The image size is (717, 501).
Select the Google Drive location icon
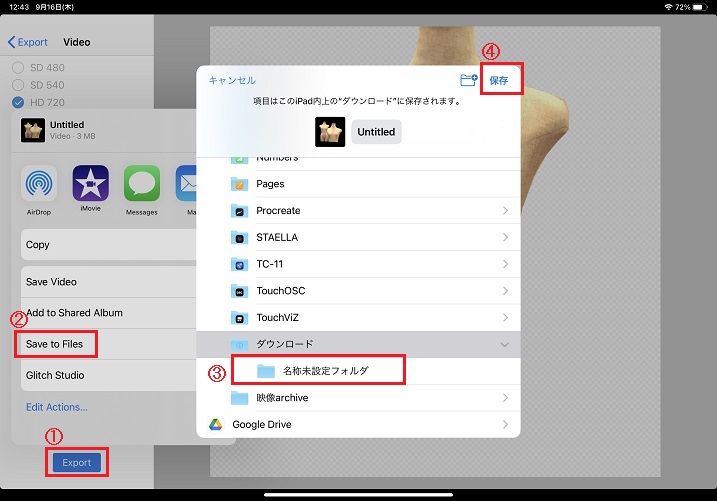click(x=215, y=424)
